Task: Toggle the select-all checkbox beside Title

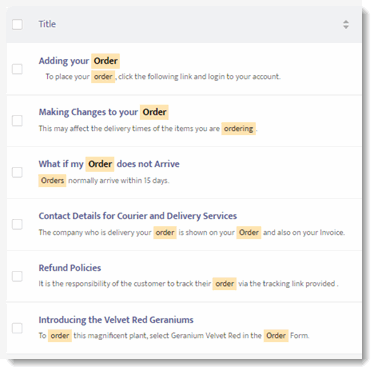Action: (x=17, y=24)
